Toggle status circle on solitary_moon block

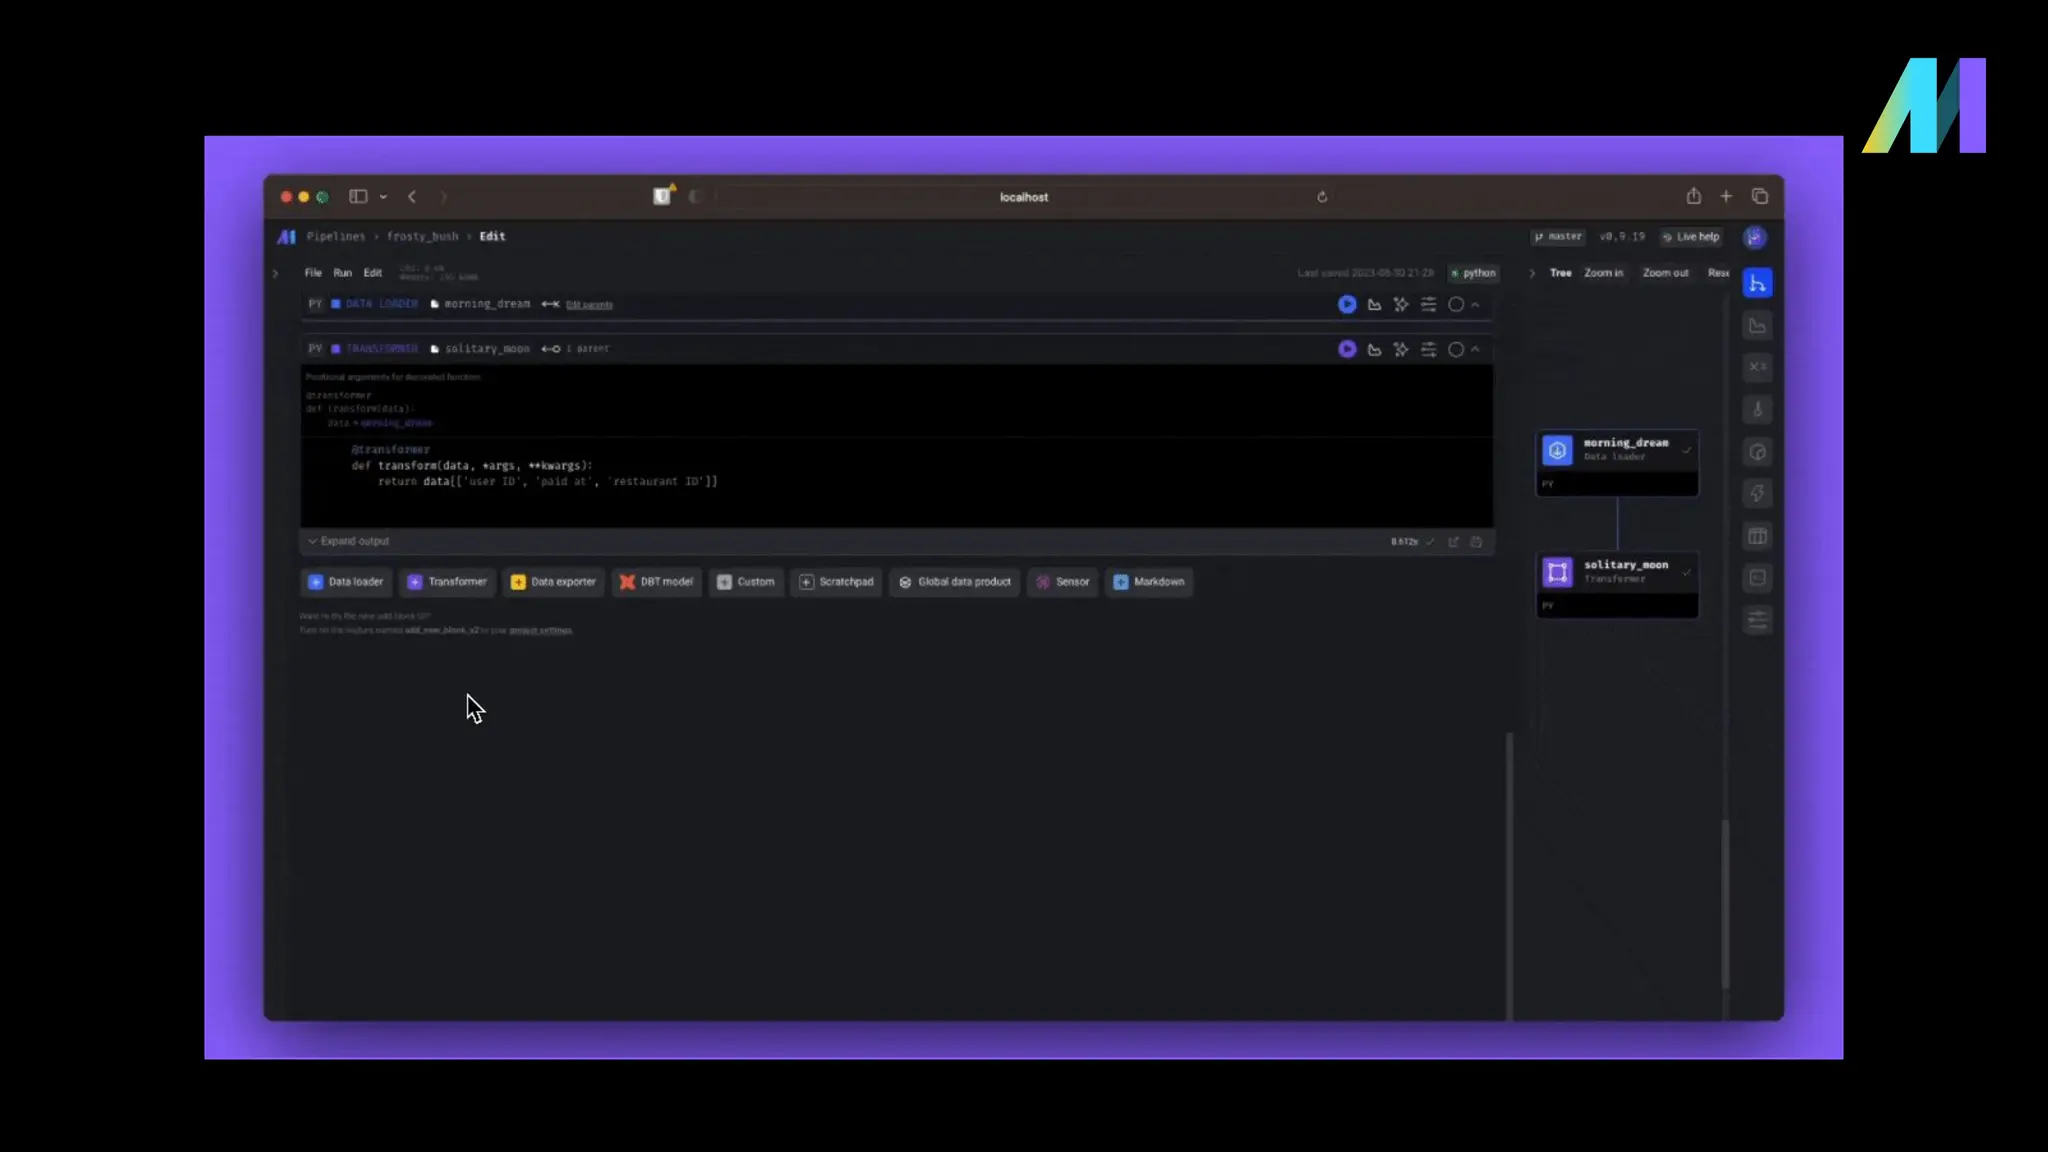tap(1456, 349)
